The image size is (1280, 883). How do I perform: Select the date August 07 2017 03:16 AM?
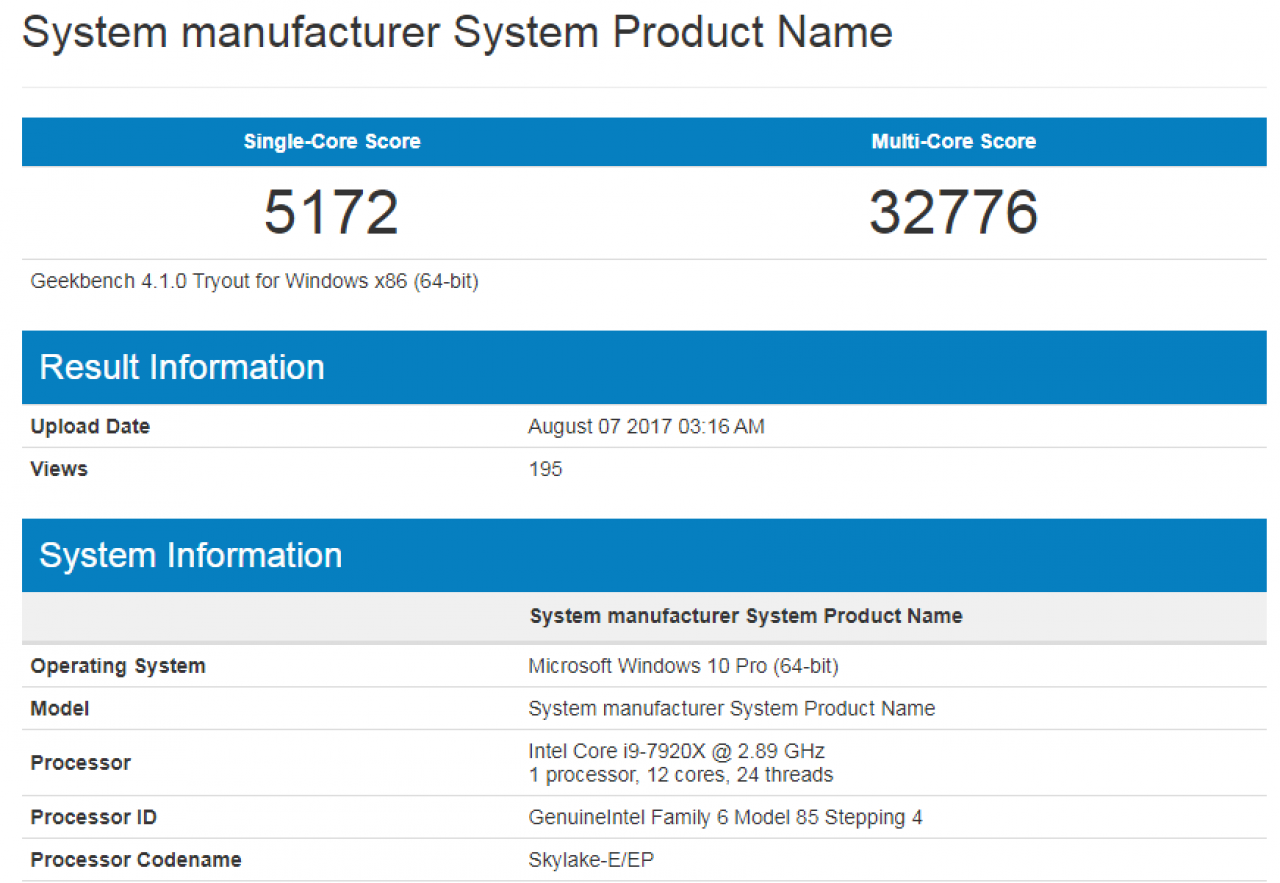pyautogui.click(x=646, y=427)
